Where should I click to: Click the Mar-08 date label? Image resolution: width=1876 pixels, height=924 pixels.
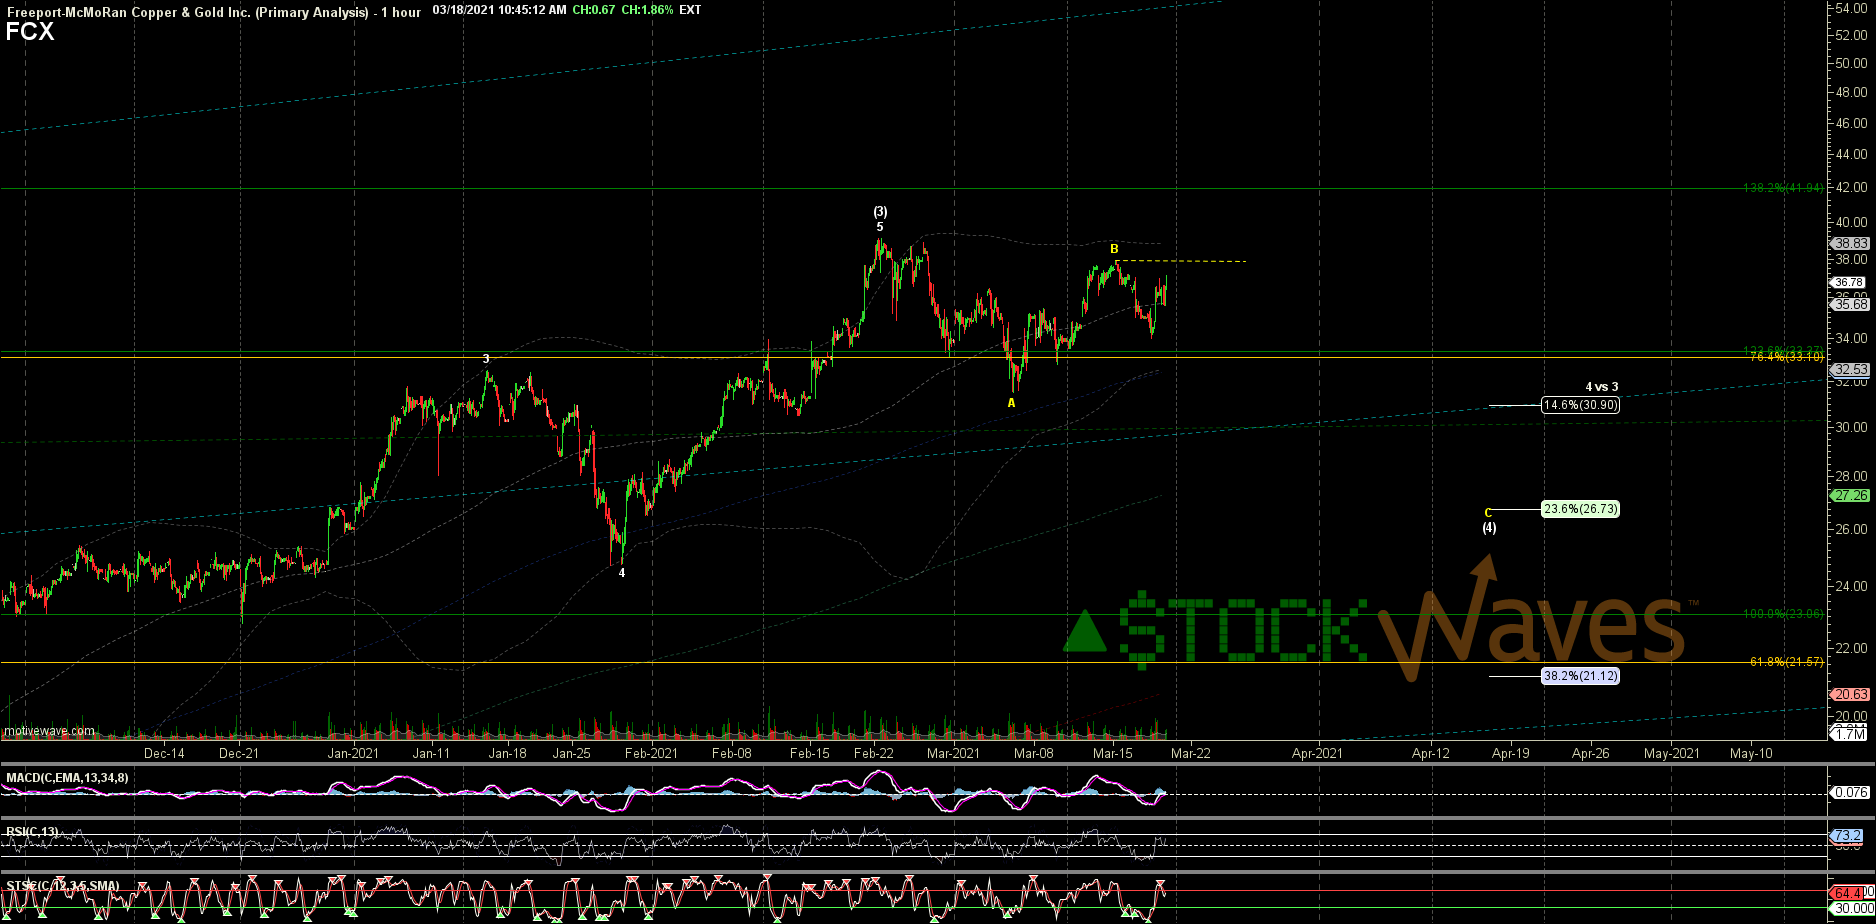[1034, 753]
